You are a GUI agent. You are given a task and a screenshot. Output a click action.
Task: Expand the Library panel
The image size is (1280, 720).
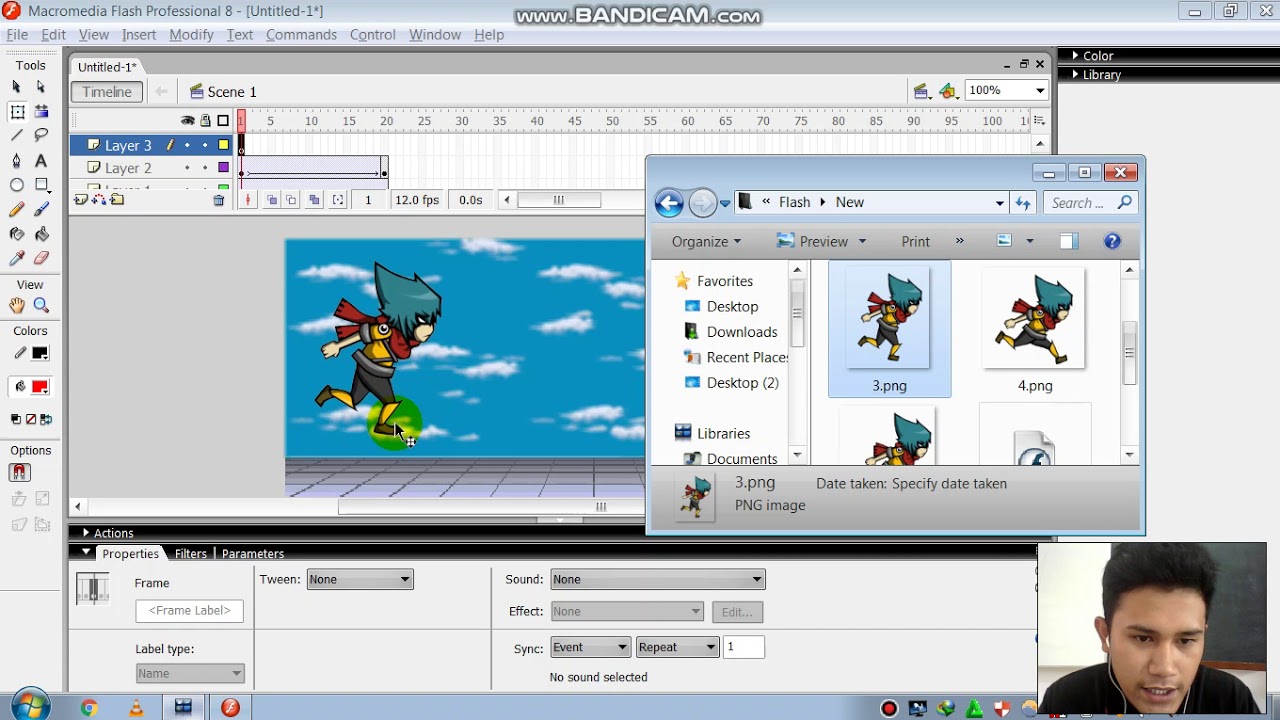[1075, 75]
